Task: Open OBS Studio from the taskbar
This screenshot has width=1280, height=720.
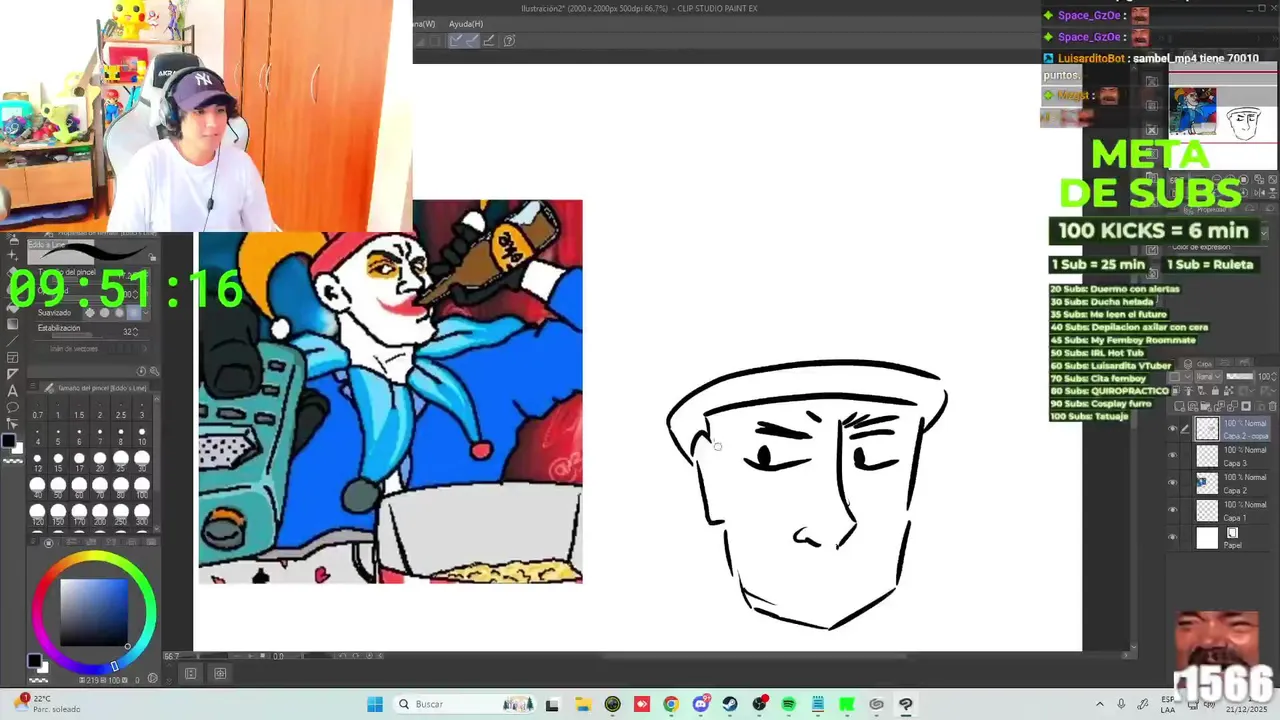Action: coord(759,704)
